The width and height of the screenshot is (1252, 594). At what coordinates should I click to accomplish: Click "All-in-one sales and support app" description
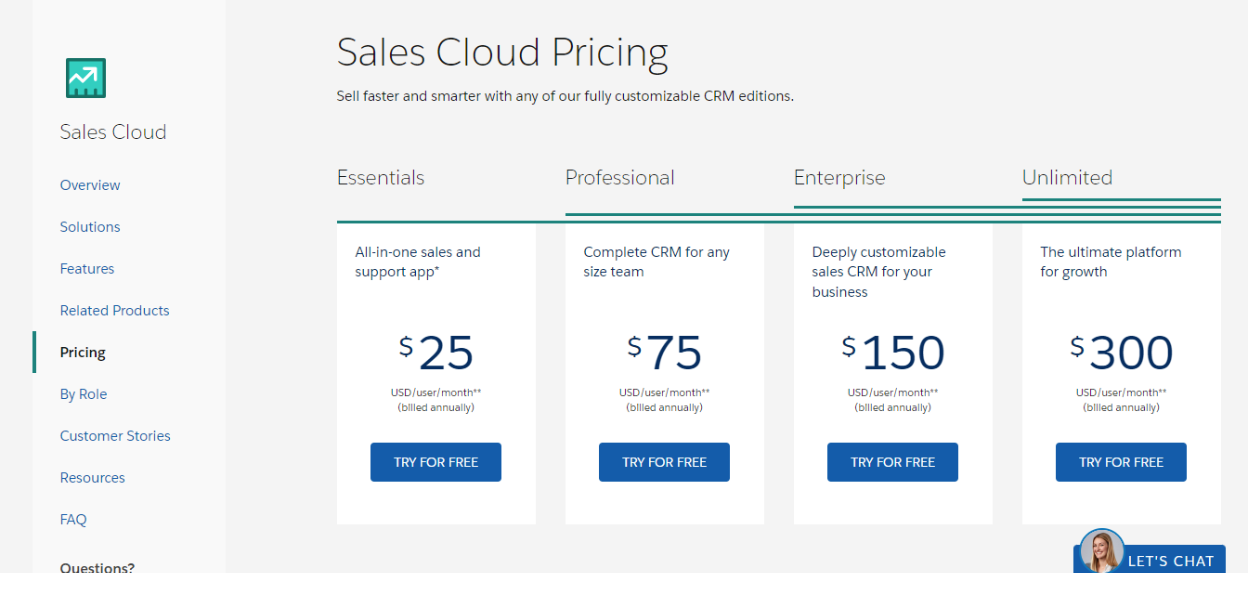tap(418, 262)
